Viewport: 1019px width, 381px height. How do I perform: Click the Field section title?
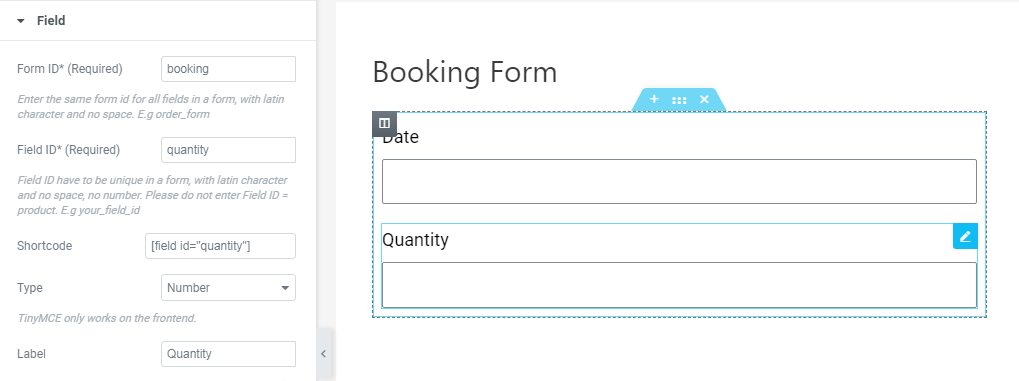click(51, 21)
